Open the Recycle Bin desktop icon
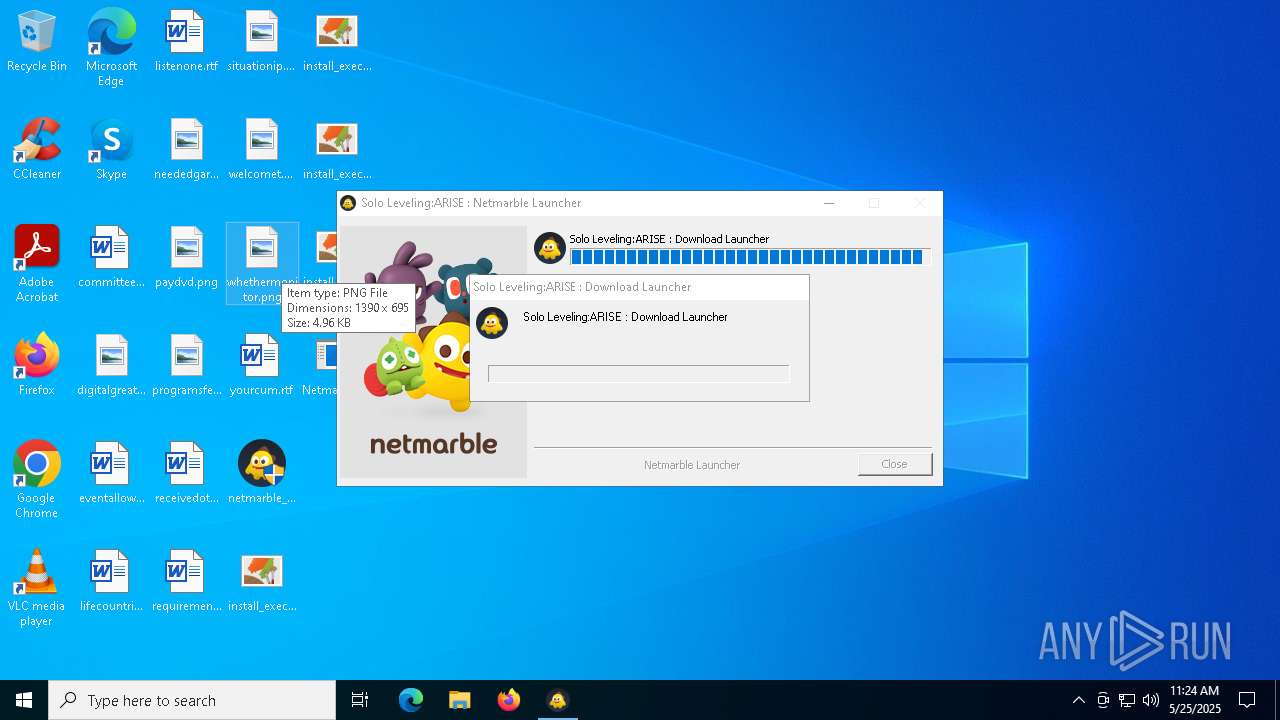 37,42
